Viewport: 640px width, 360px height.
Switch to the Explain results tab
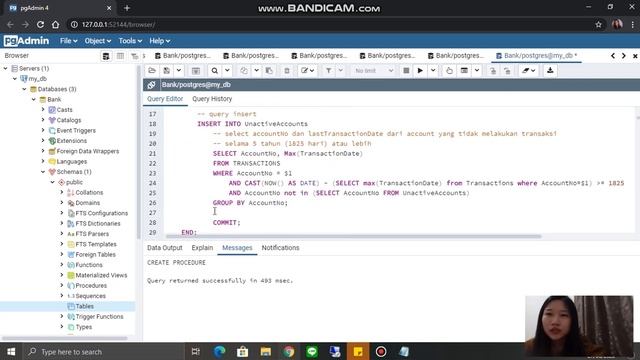point(202,248)
